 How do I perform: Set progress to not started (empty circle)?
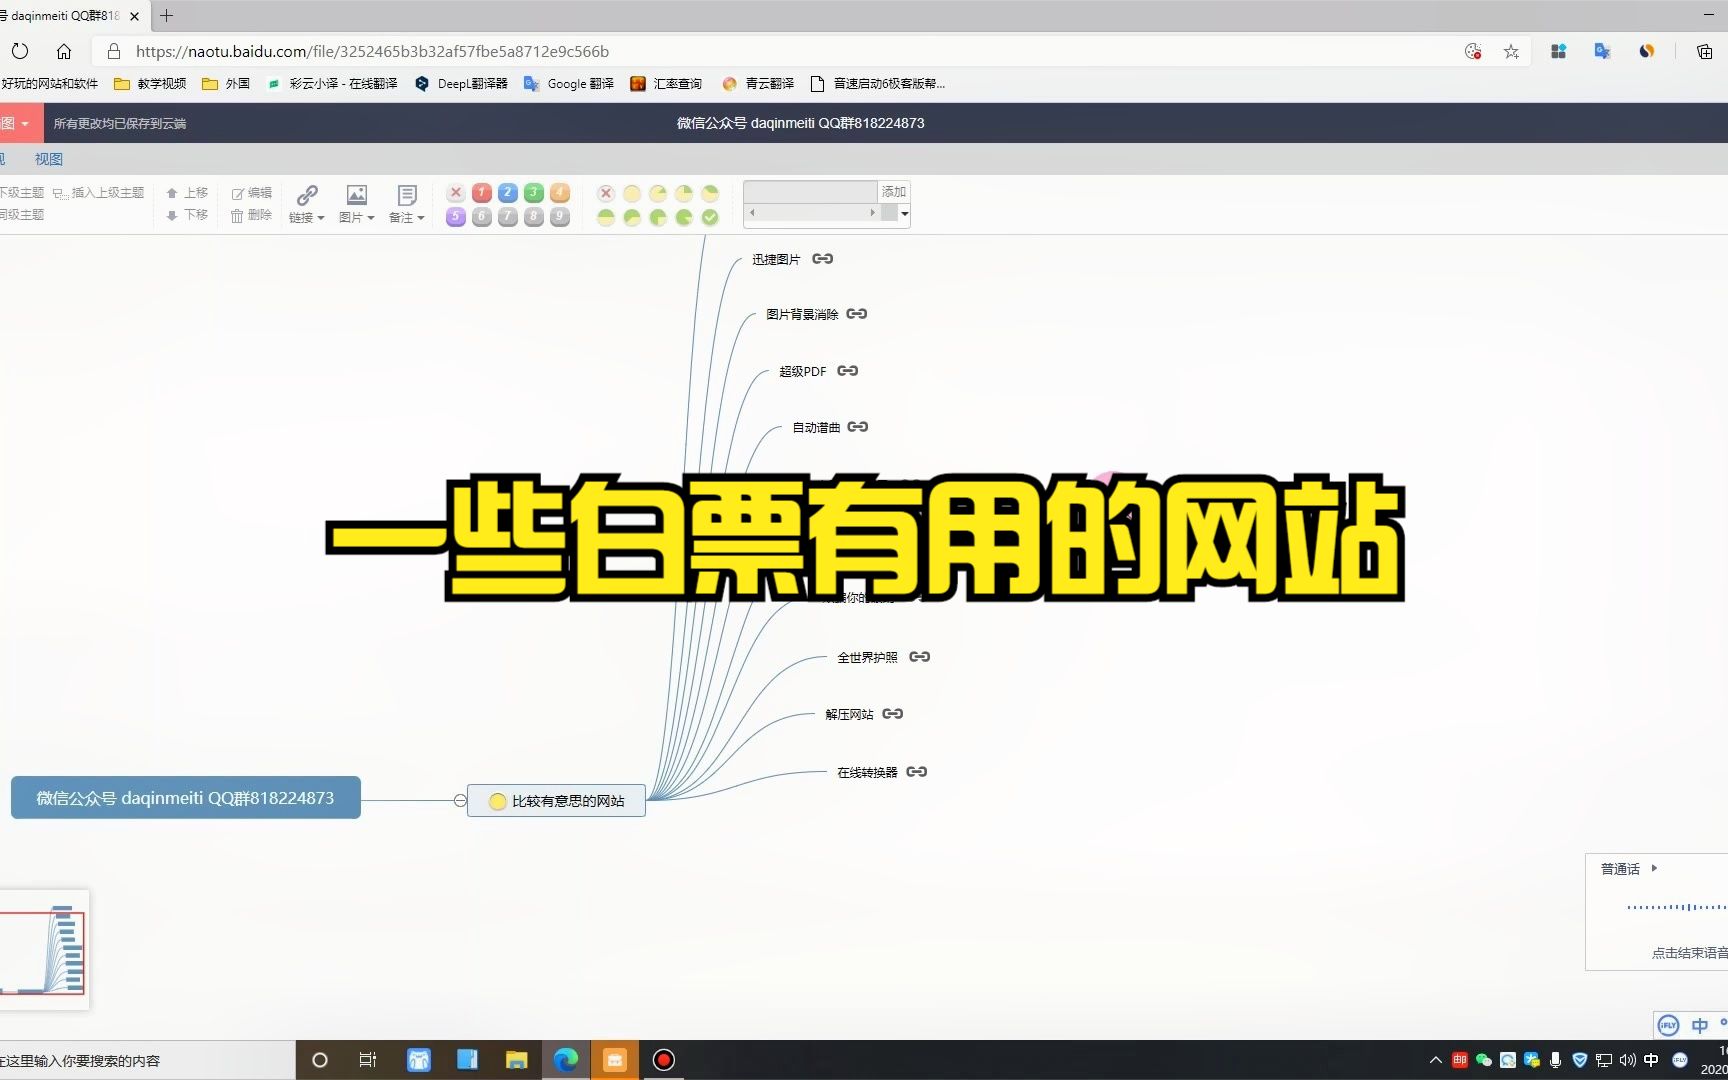632,193
